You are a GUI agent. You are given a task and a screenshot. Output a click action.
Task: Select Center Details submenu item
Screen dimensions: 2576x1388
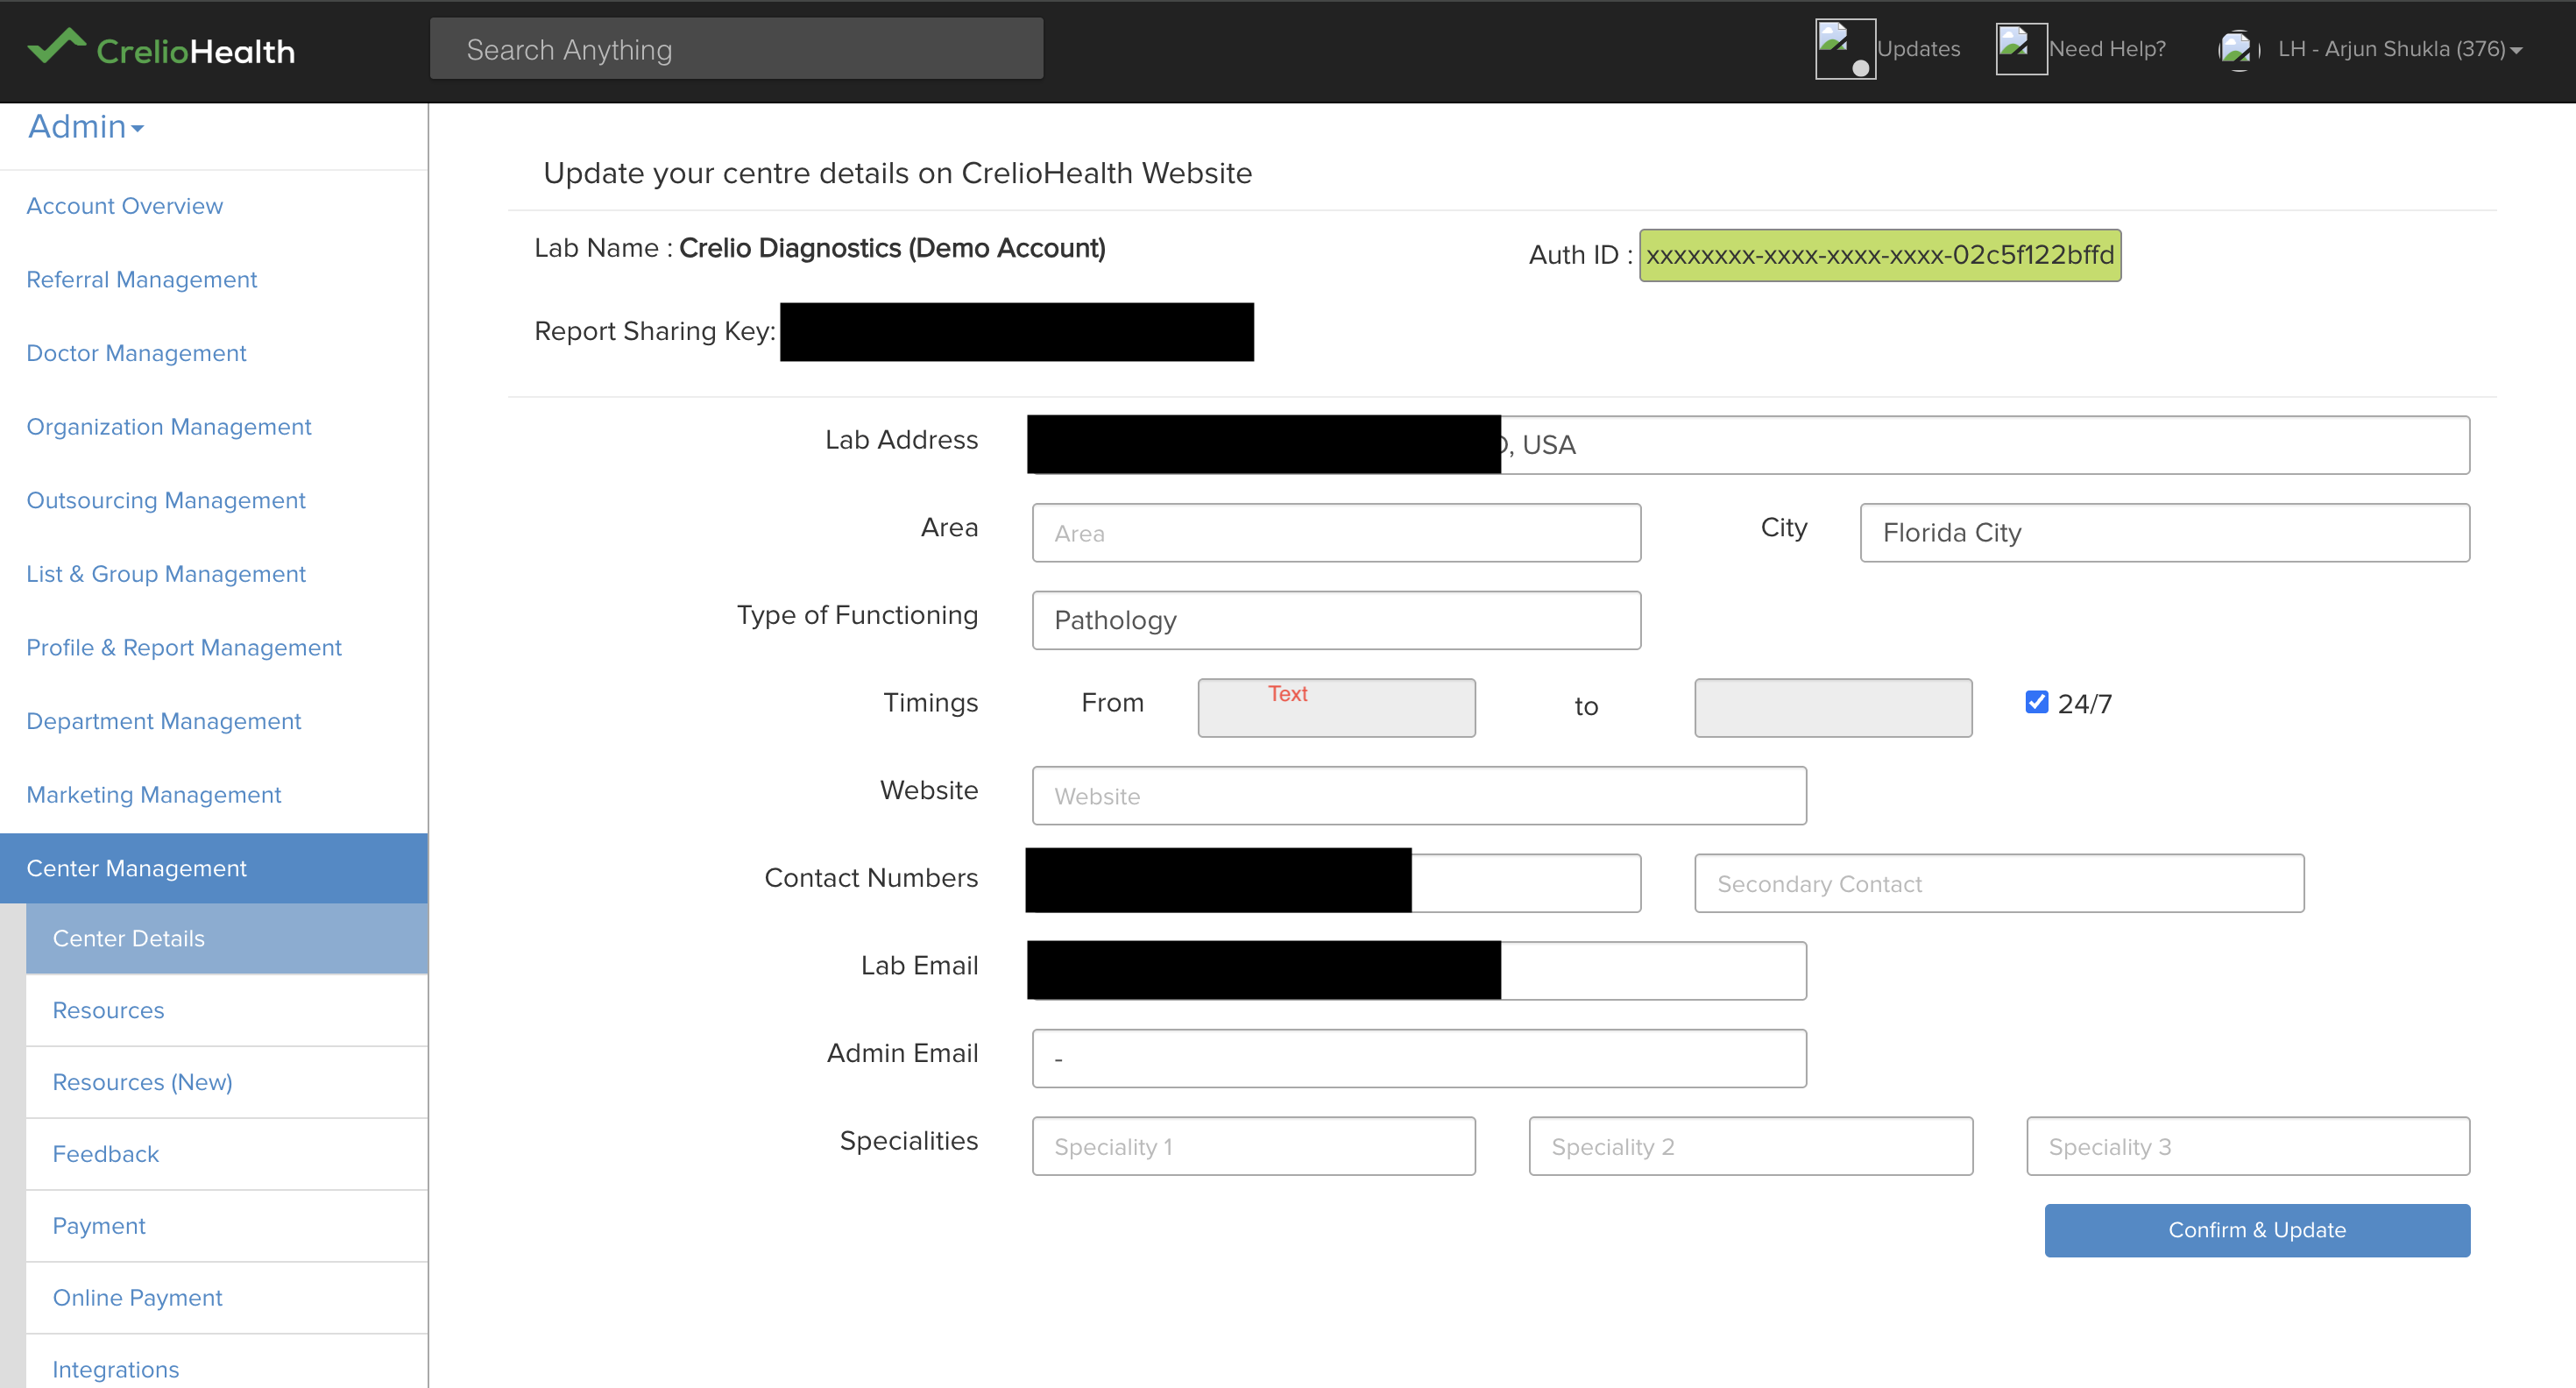coord(227,938)
